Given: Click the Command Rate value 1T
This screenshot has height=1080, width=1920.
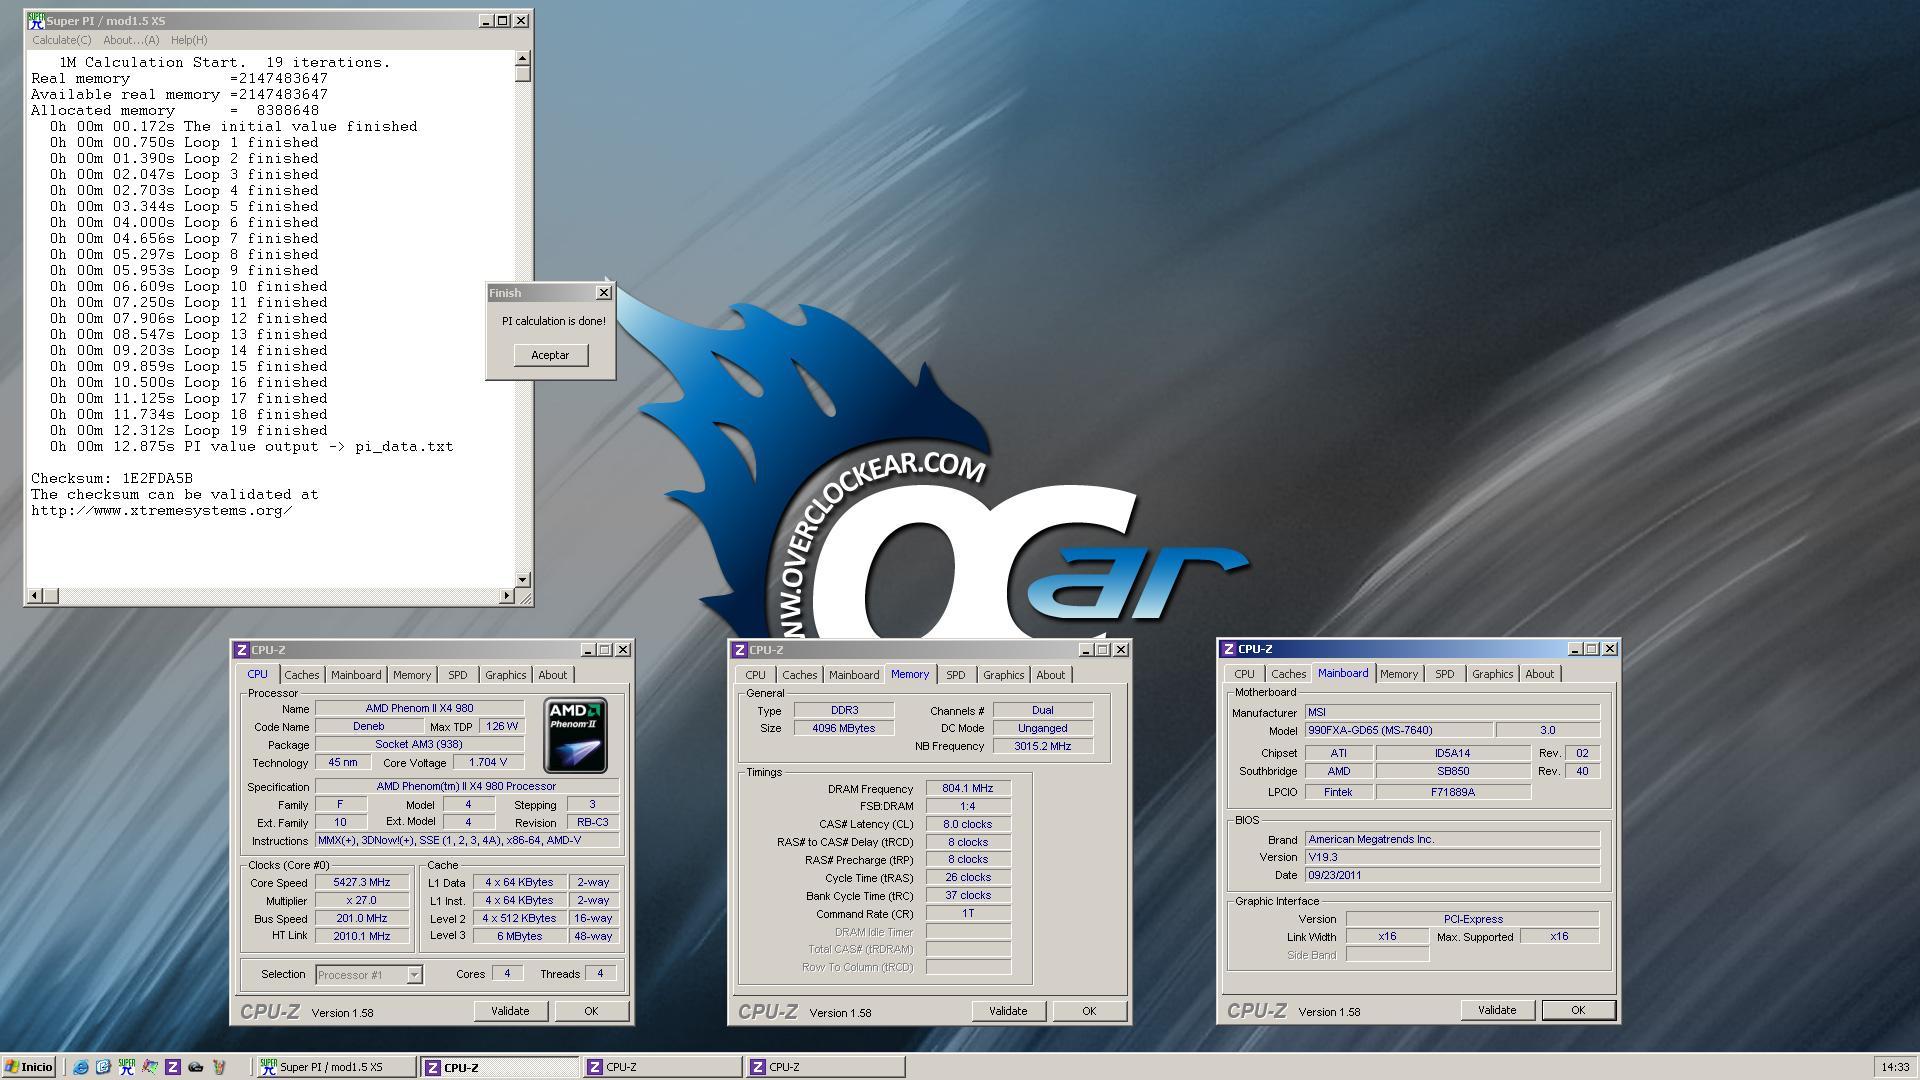Looking at the screenshot, I should click(967, 913).
